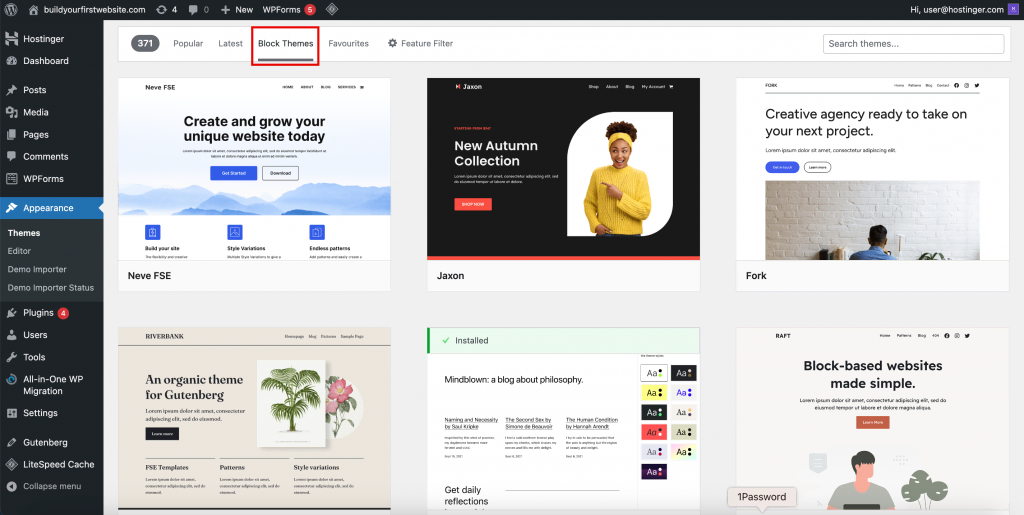The height and width of the screenshot is (515, 1024).
Task: Select the Neve FSE theme preview
Action: point(254,168)
